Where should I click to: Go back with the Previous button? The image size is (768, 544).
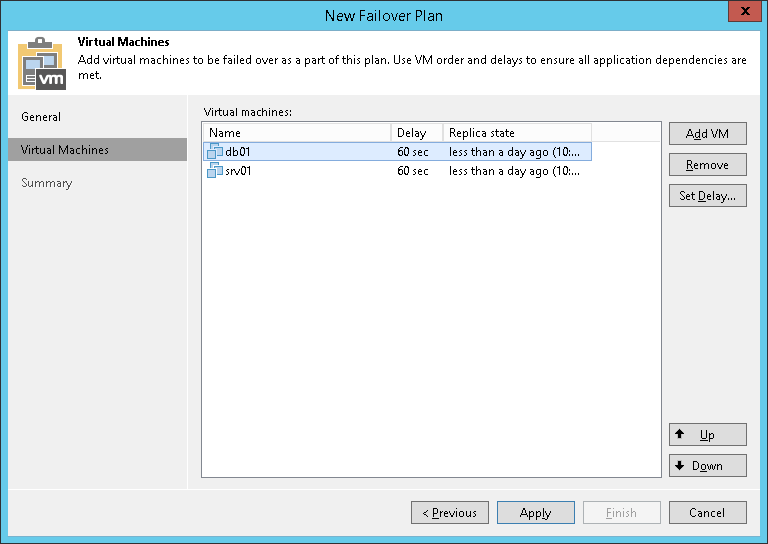click(x=450, y=513)
